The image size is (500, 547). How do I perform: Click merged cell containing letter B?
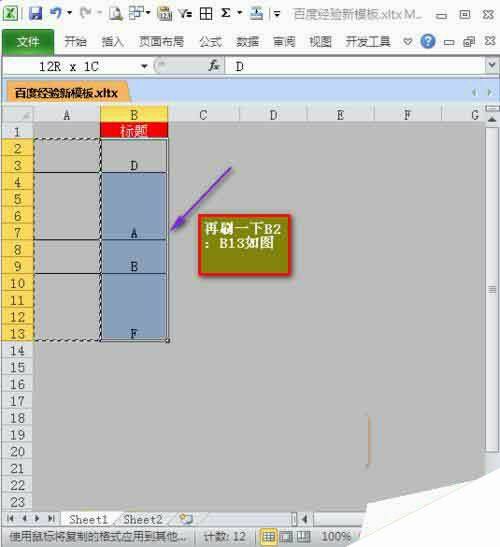[134, 257]
